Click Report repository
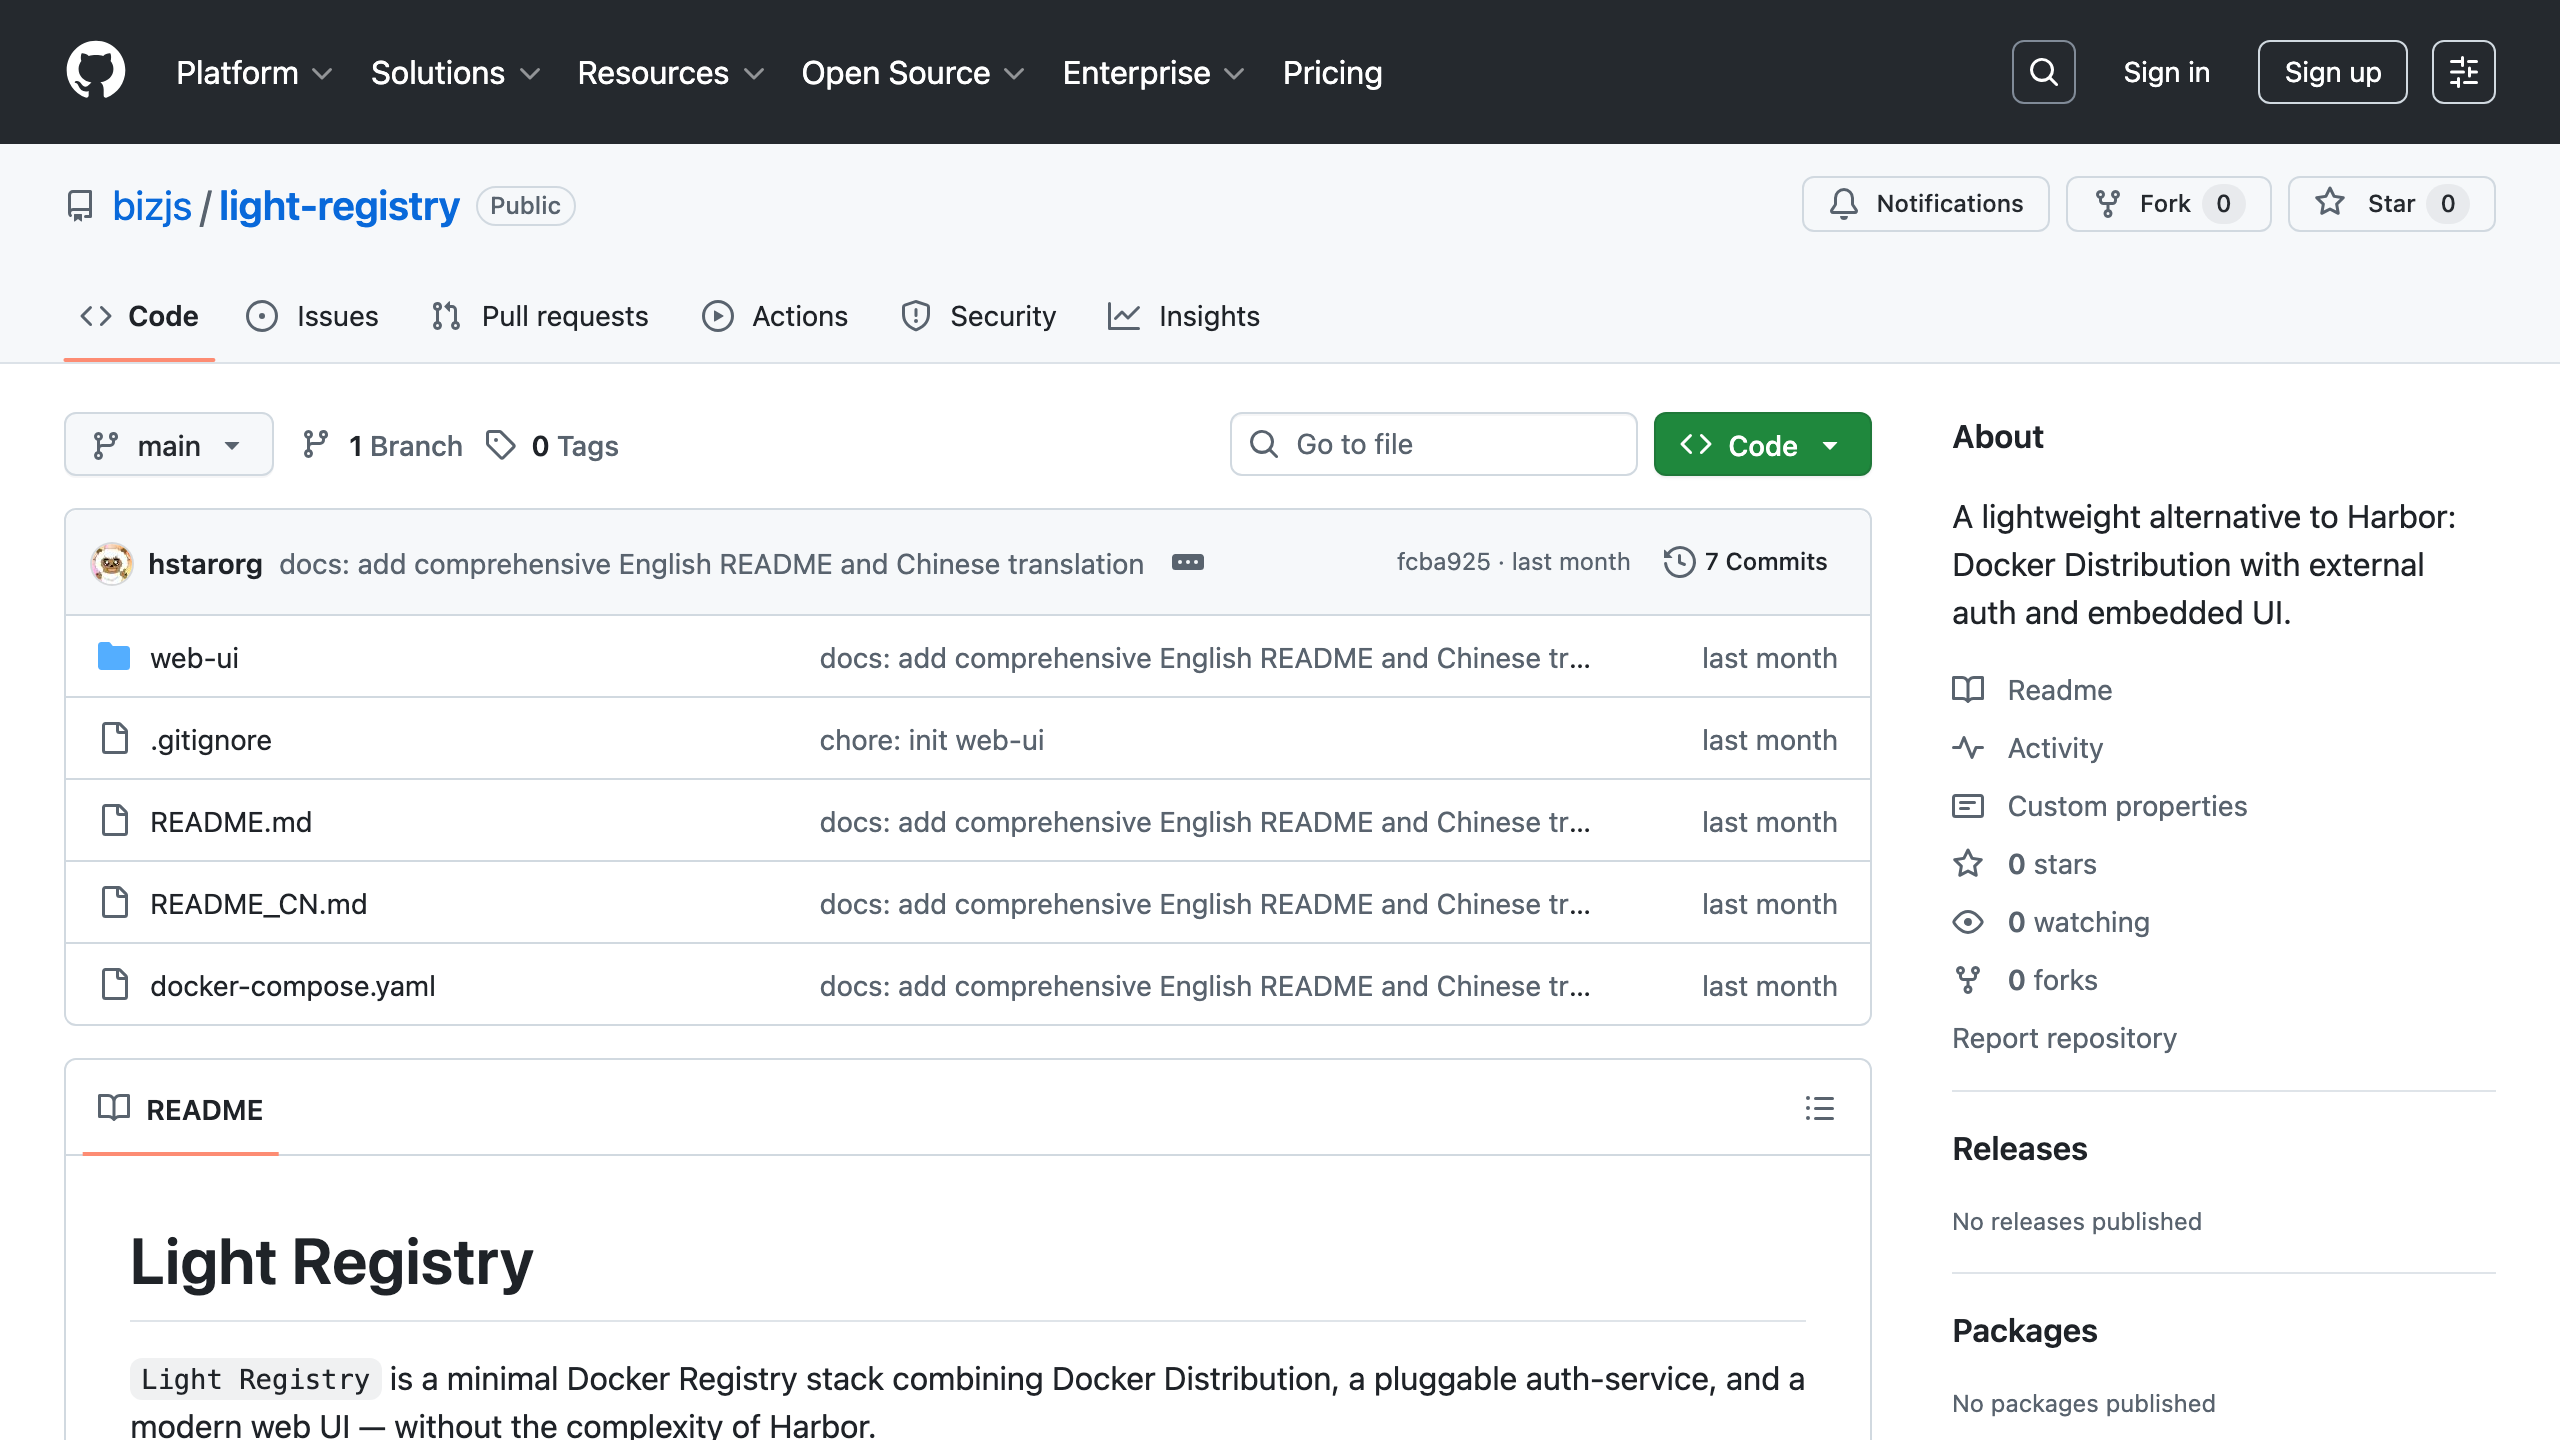 pos(2064,1037)
